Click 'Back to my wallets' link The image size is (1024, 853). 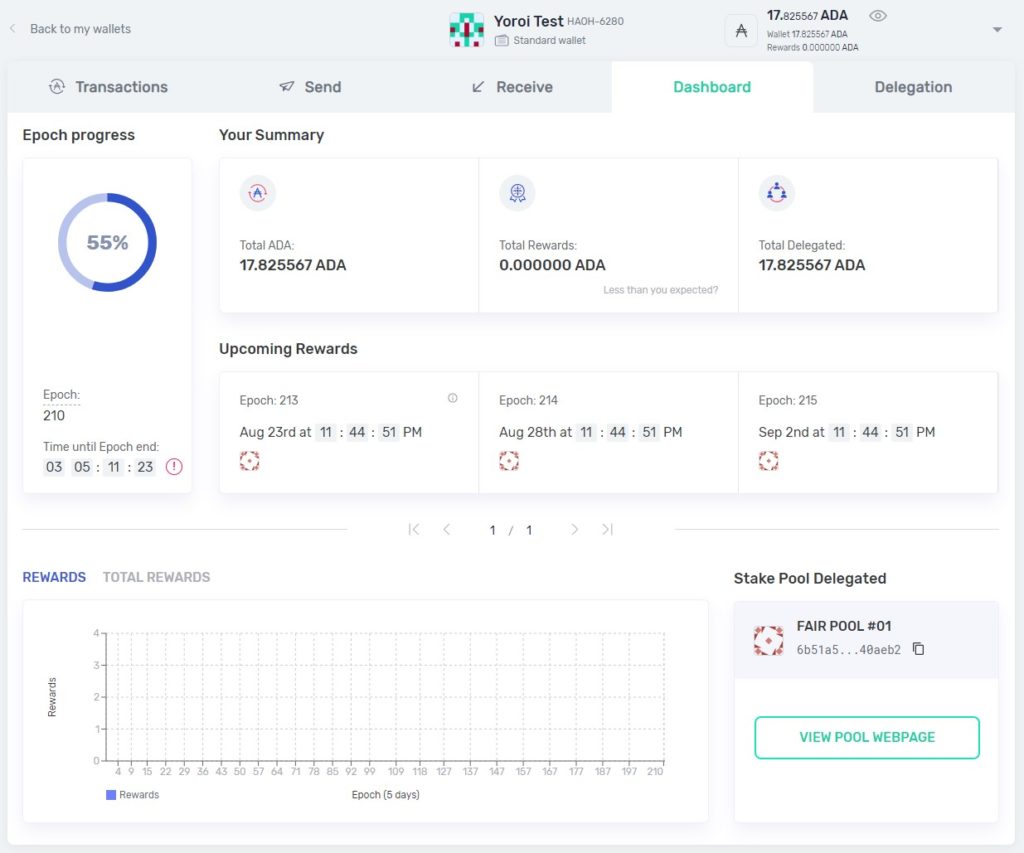pos(80,29)
